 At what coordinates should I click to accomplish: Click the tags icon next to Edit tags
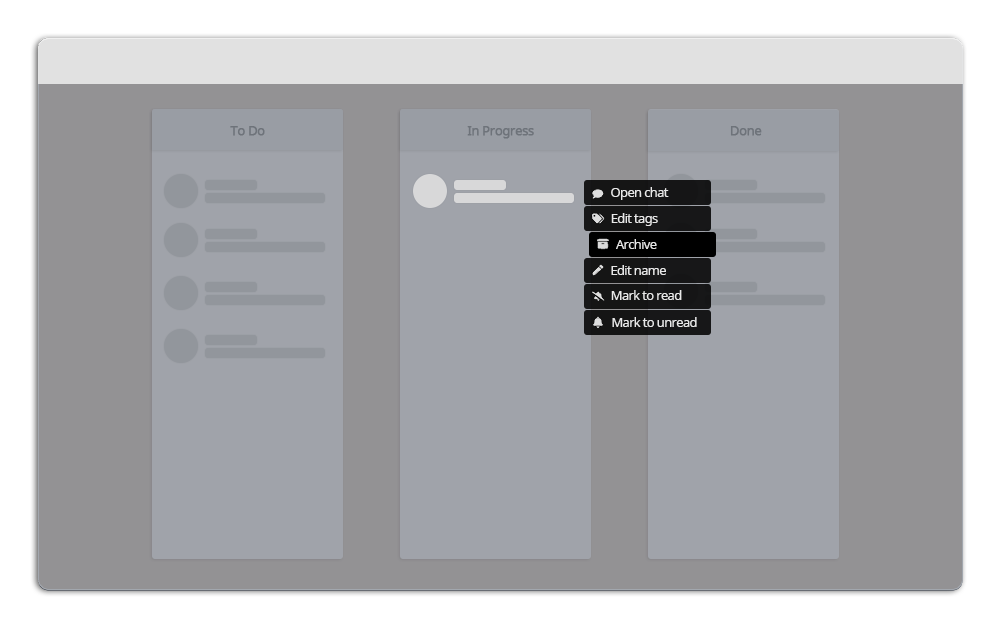click(x=598, y=219)
